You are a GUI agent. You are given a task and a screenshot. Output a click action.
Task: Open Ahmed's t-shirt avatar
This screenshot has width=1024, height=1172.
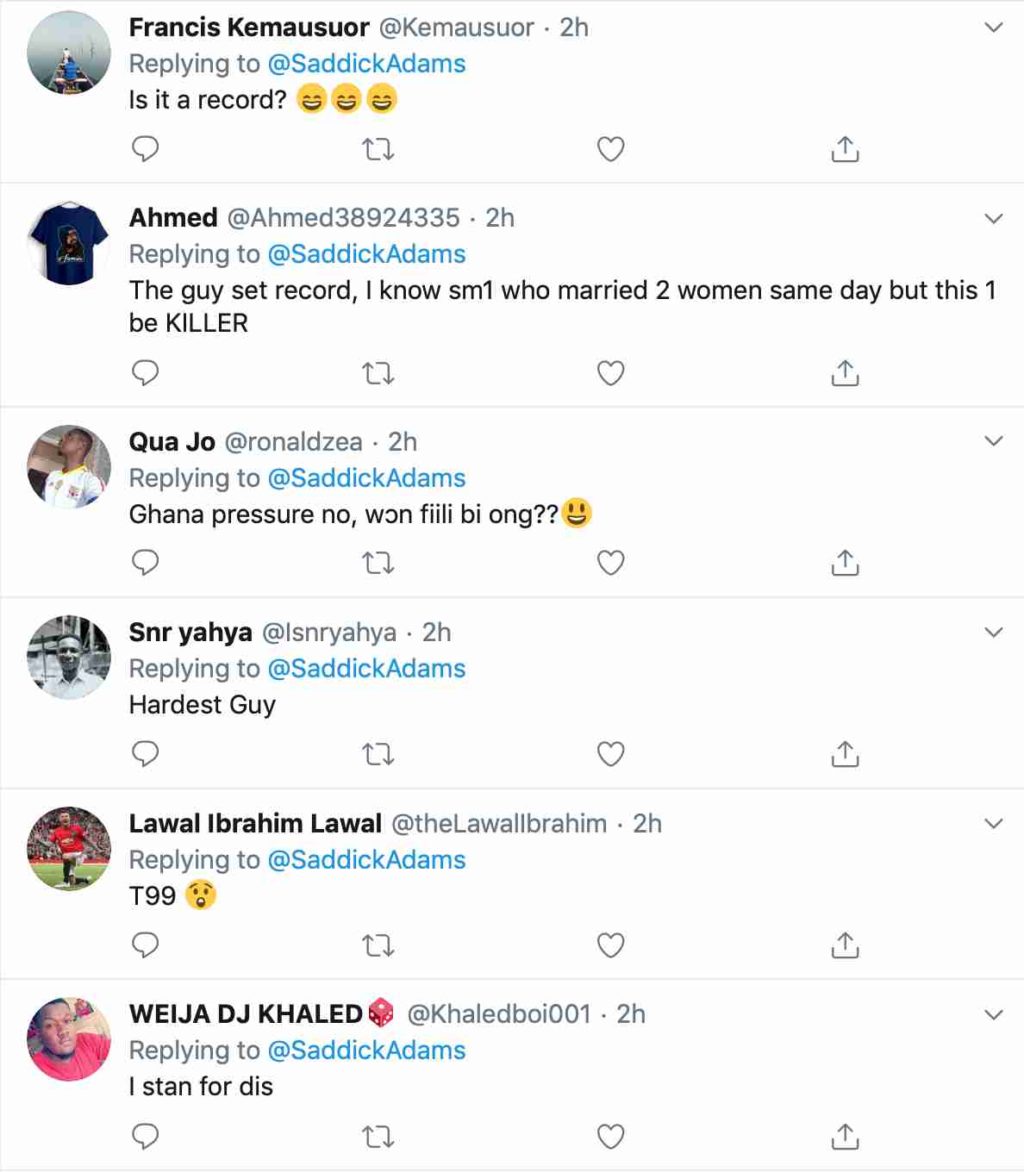click(x=69, y=243)
